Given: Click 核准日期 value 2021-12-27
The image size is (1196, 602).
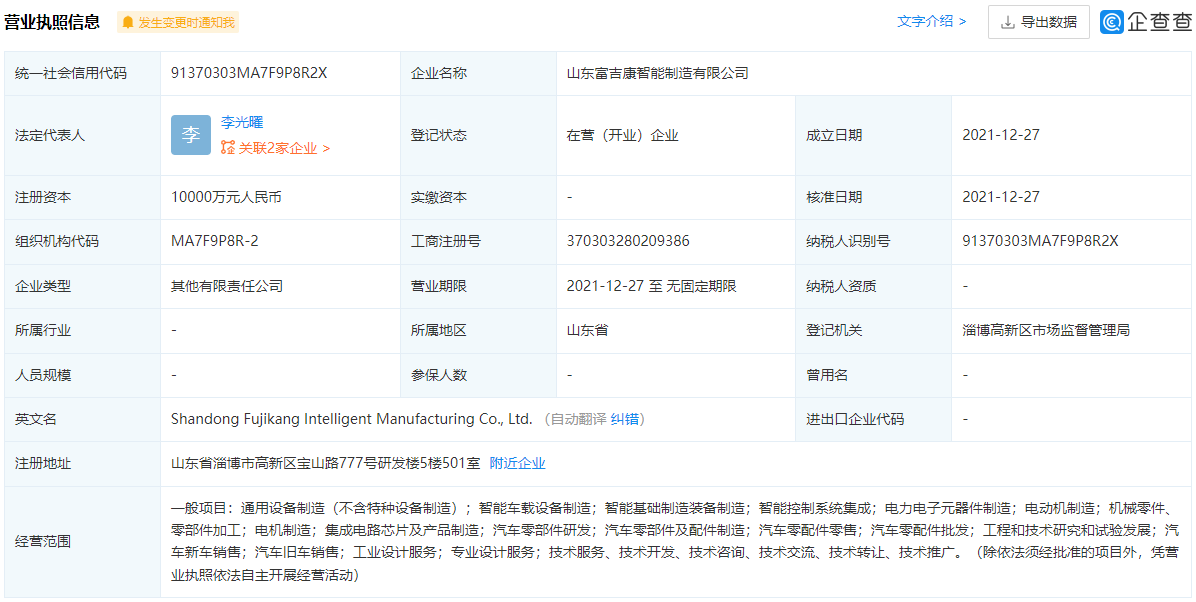Looking at the screenshot, I should coord(1001,198).
